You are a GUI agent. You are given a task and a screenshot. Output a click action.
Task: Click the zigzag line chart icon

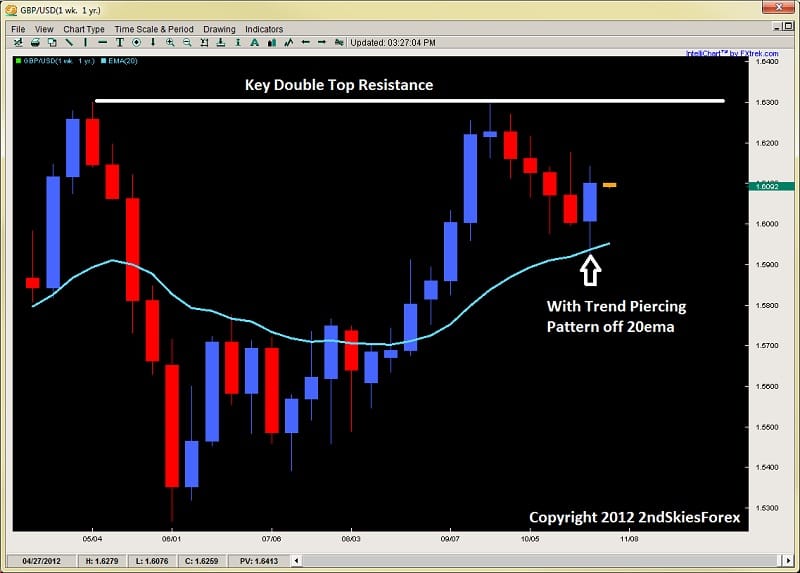click(289, 43)
